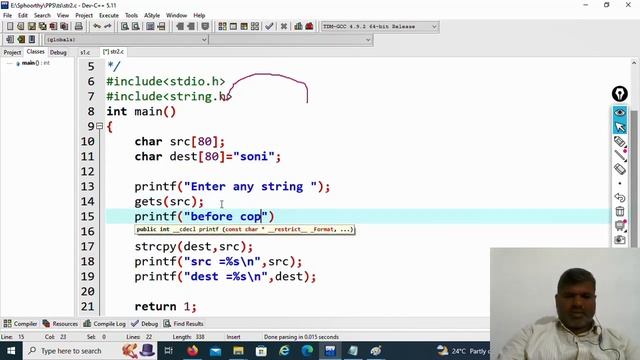Click the Rebuild All toolbar icon
640x360 pixels.
click(255, 27)
